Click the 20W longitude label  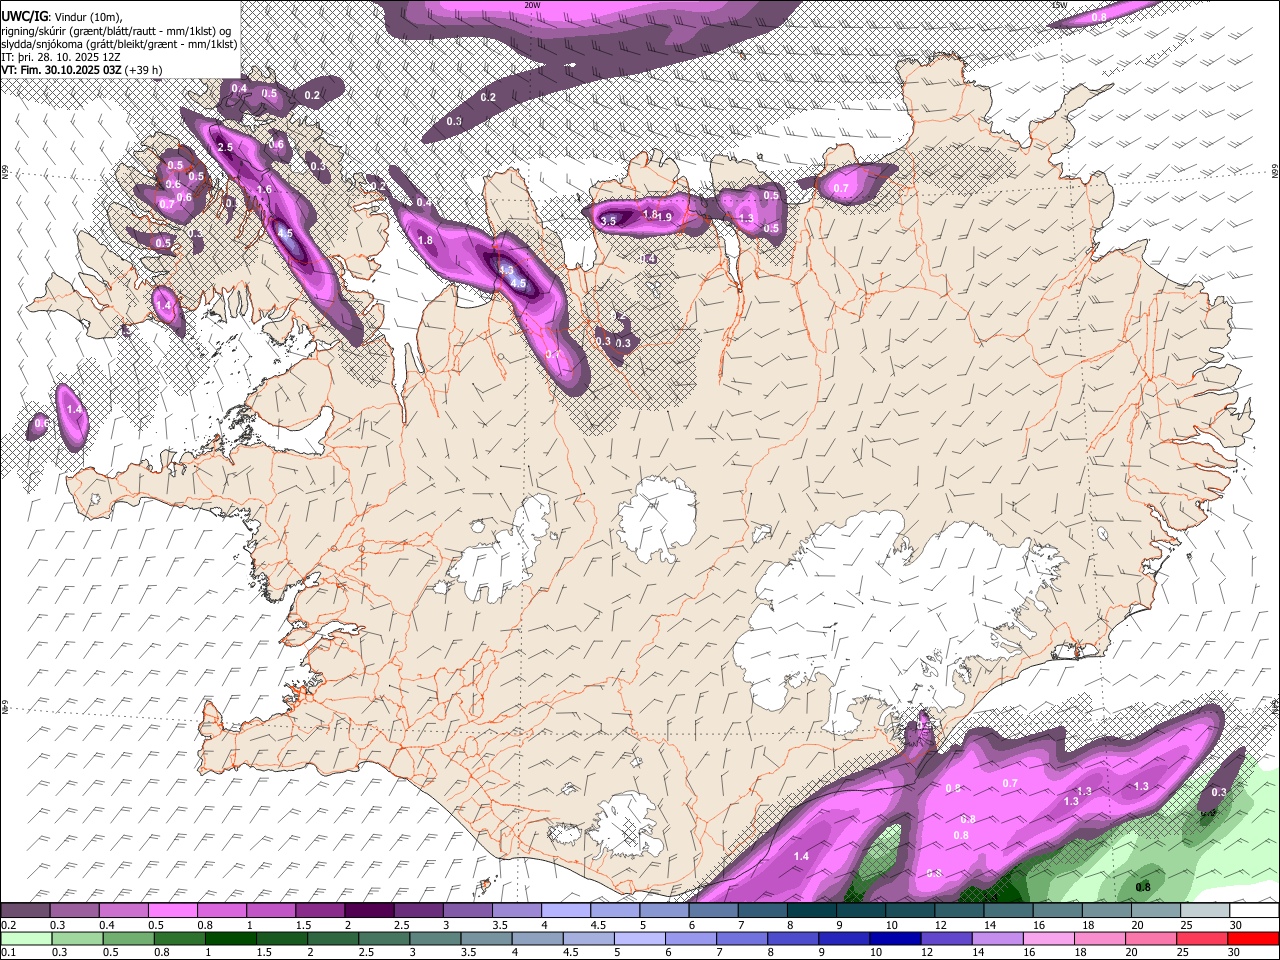click(532, 5)
